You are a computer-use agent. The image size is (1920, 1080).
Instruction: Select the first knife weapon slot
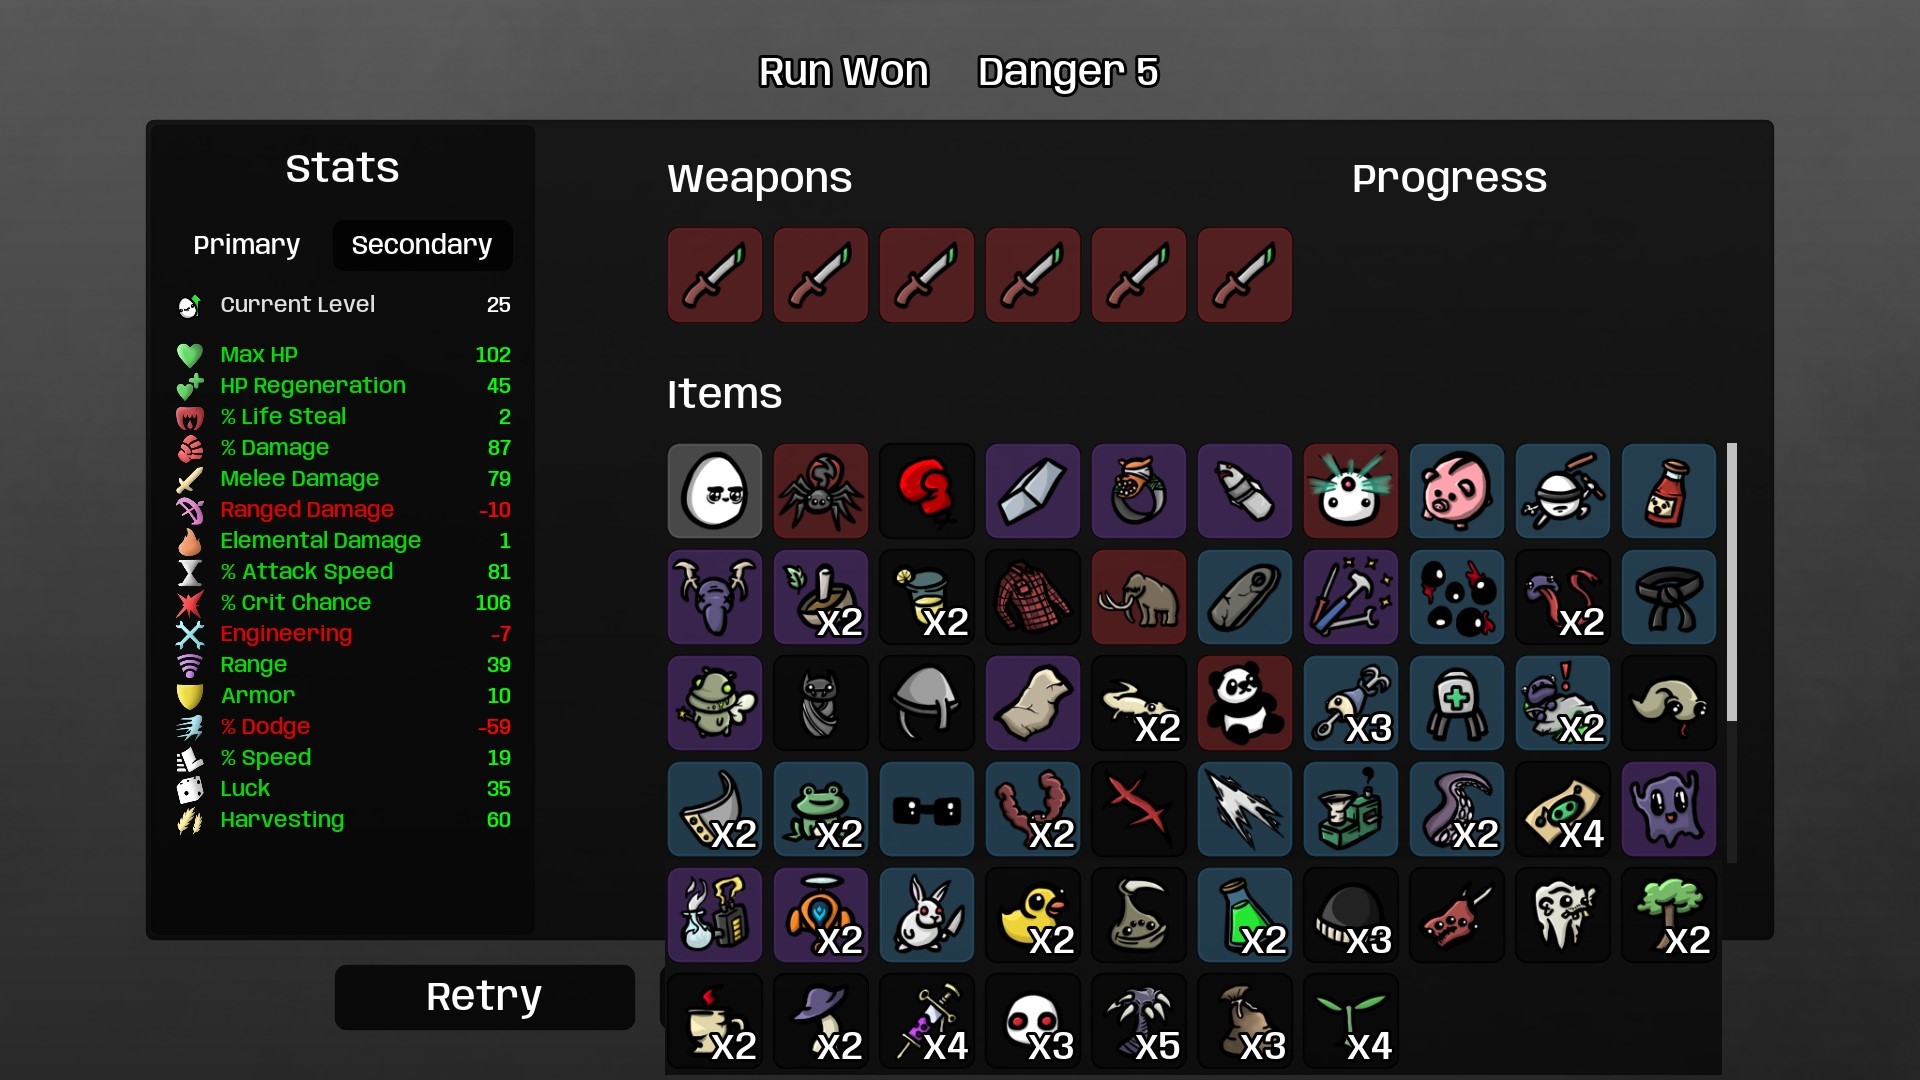715,275
